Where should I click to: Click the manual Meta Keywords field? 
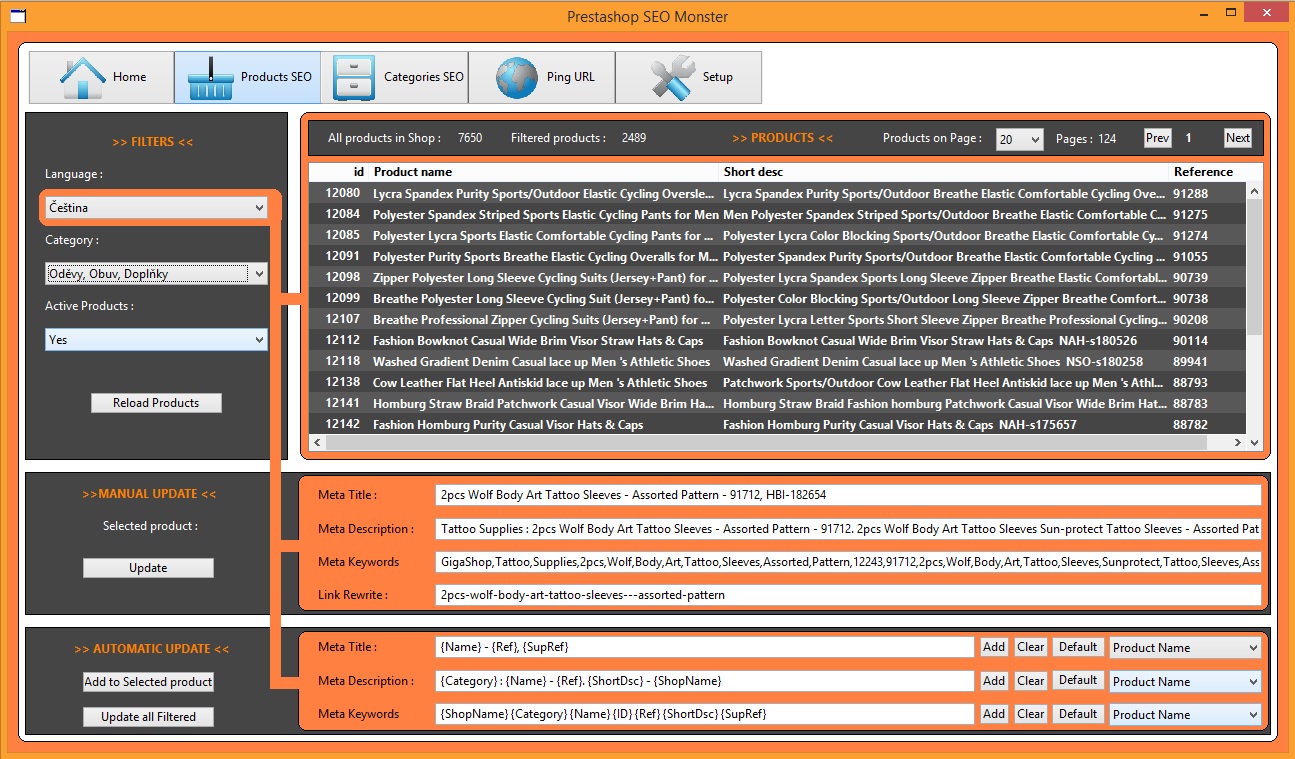[849, 562]
